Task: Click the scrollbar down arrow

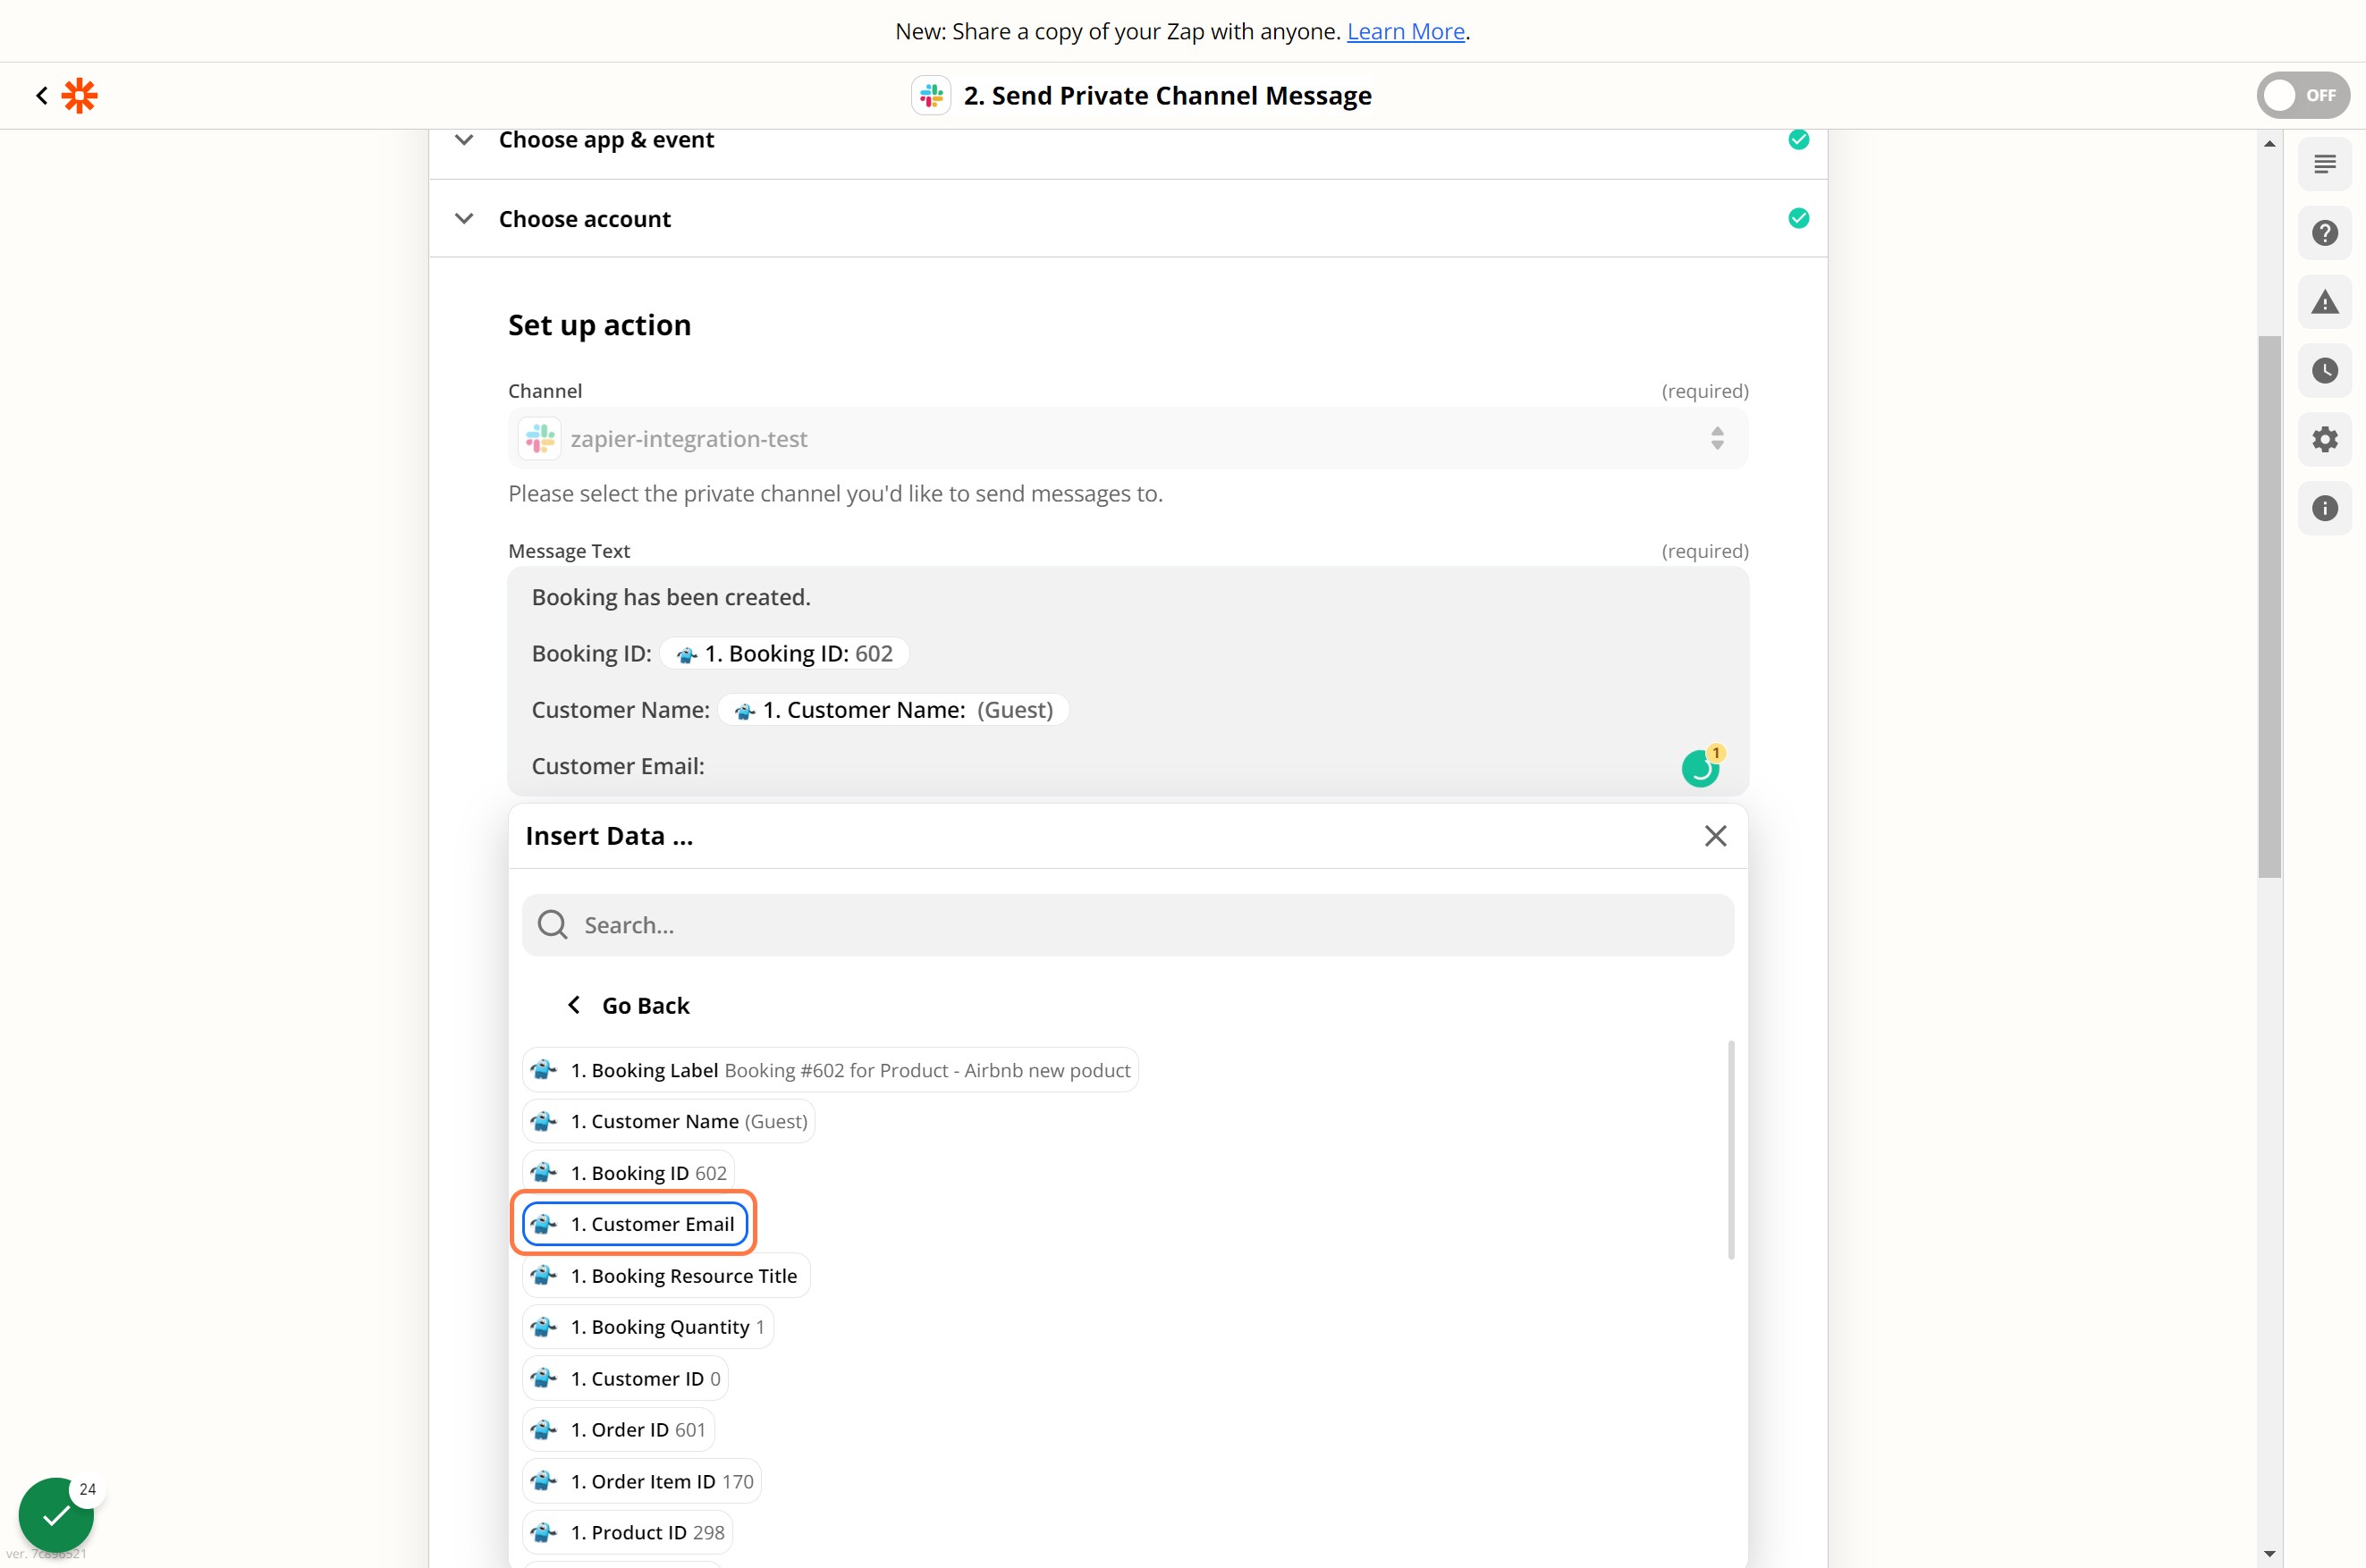Action: pyautogui.click(x=2269, y=1554)
